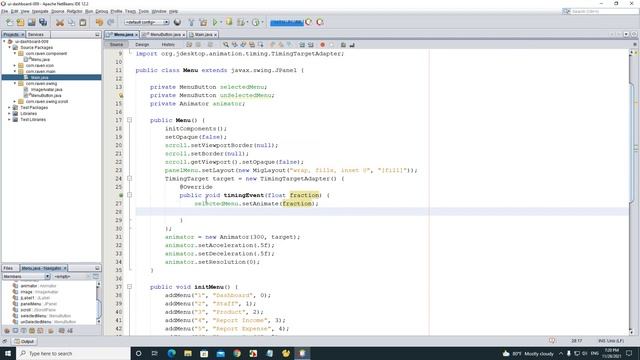Viewport: 640px width, 360px height.
Task: Click the Paste clipboard icon
Action: click(83, 22)
